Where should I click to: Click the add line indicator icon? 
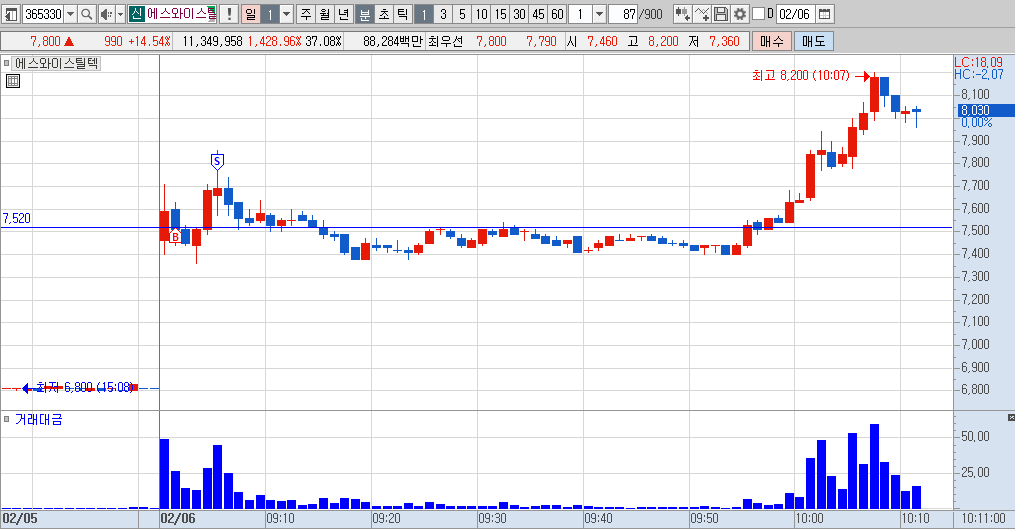click(702, 14)
